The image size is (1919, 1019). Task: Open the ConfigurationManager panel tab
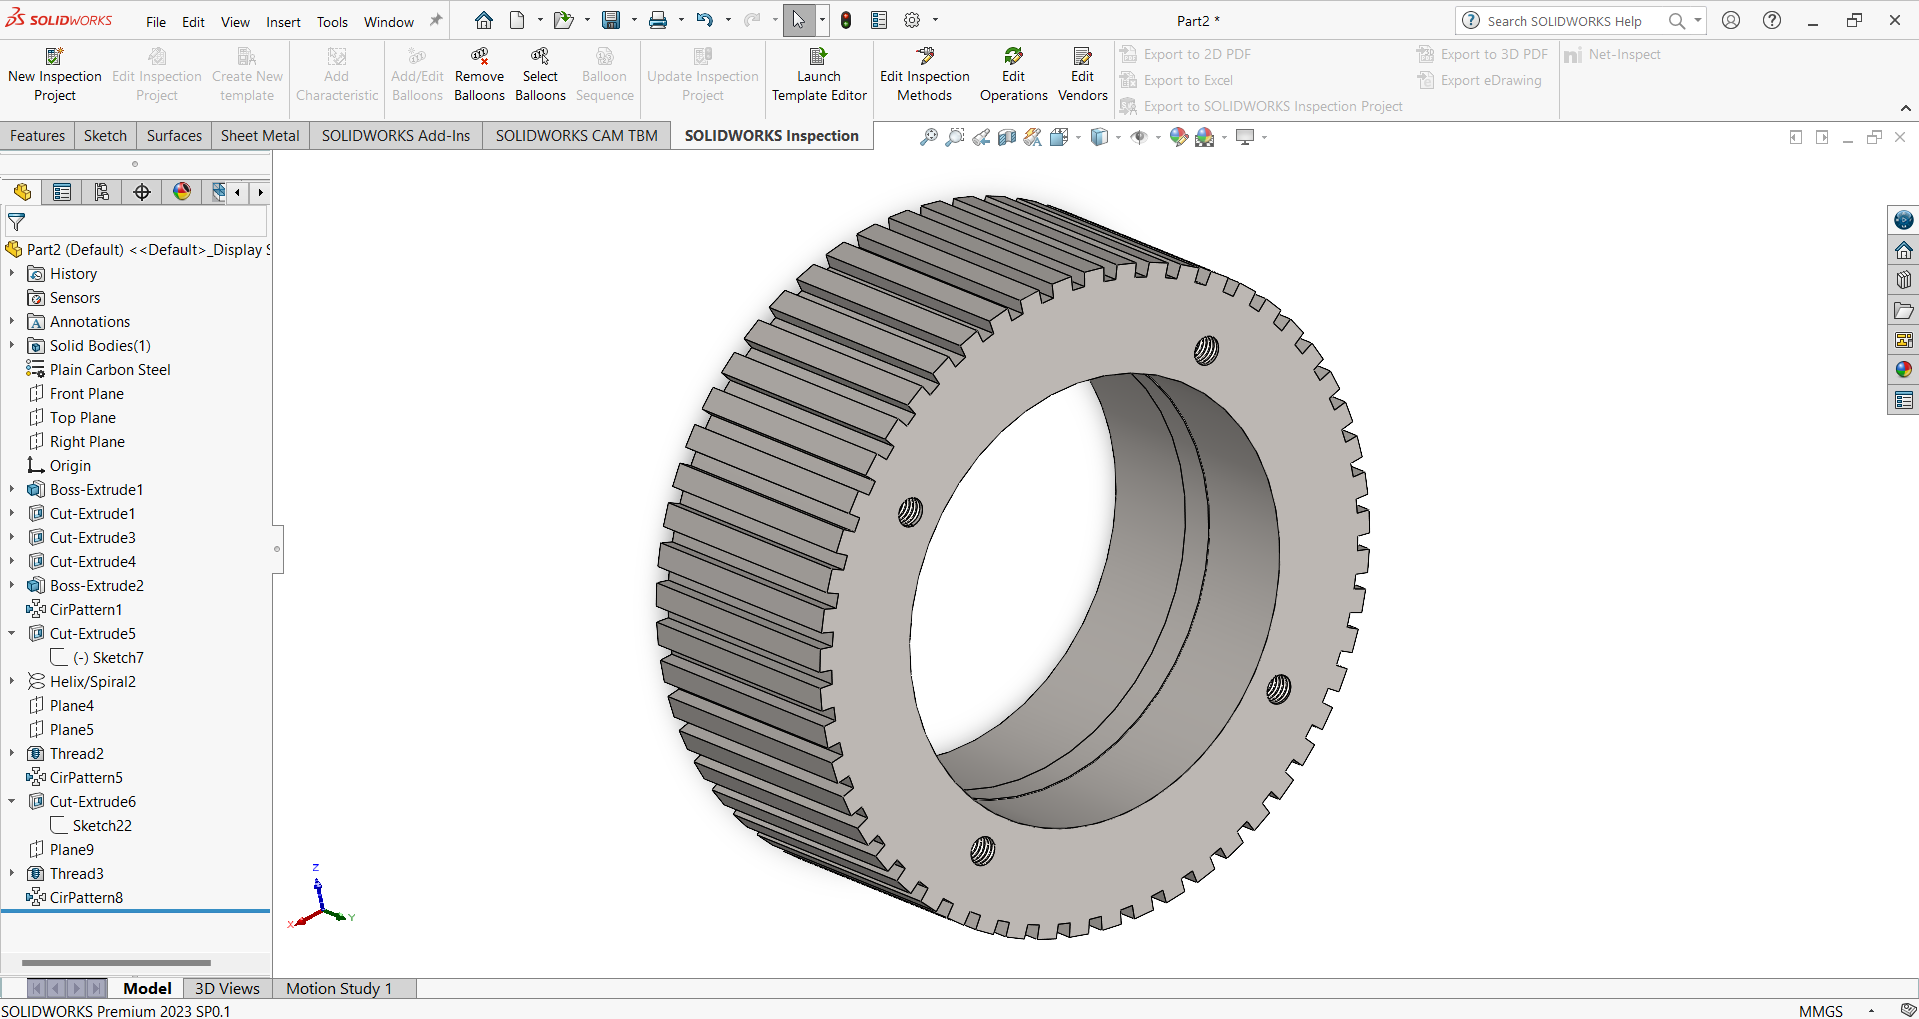pyautogui.click(x=102, y=192)
